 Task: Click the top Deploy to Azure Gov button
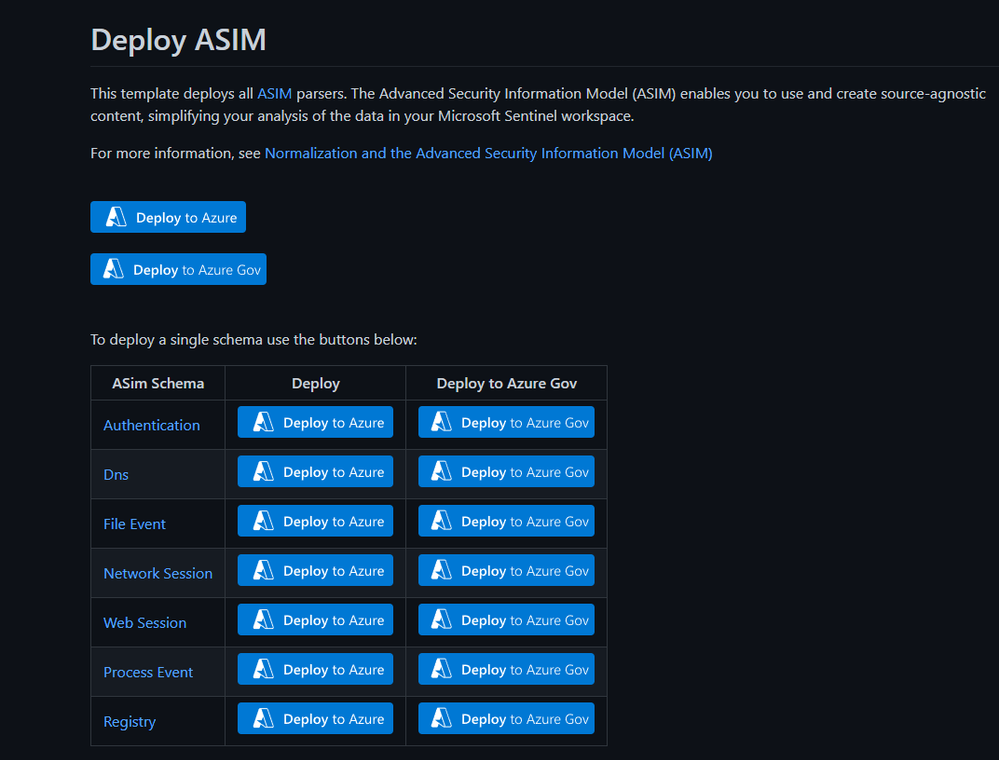click(x=178, y=269)
